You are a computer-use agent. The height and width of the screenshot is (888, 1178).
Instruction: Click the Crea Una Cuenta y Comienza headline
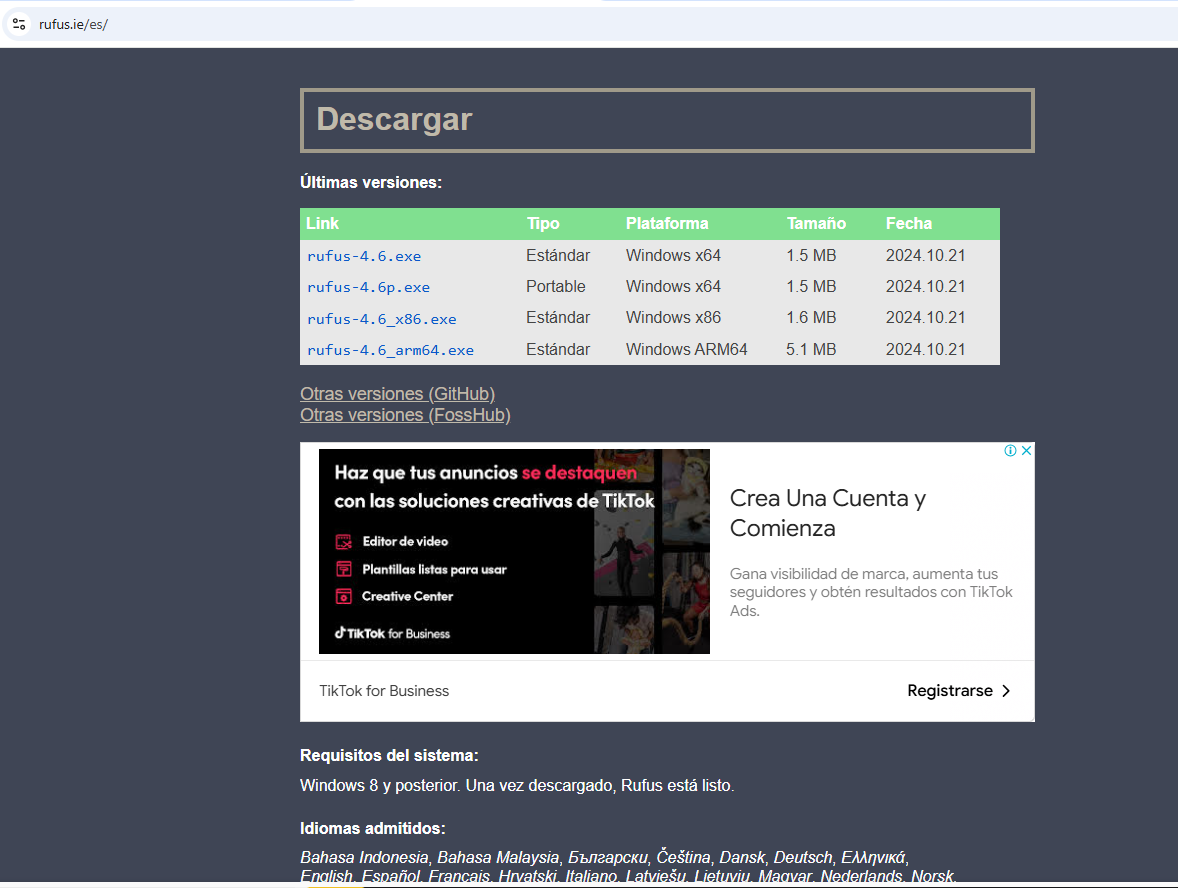coord(828,513)
